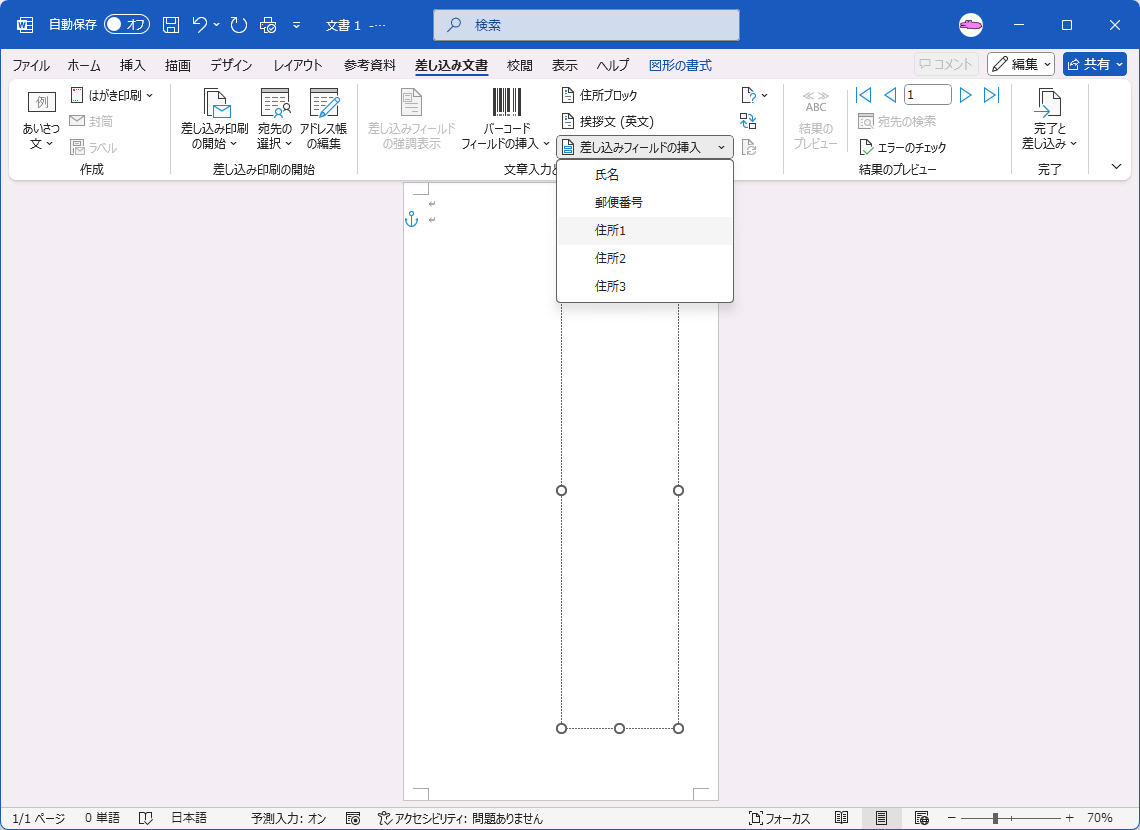Switch to the 挿入 tab
Viewport: 1140px width, 830px height.
tap(132, 65)
